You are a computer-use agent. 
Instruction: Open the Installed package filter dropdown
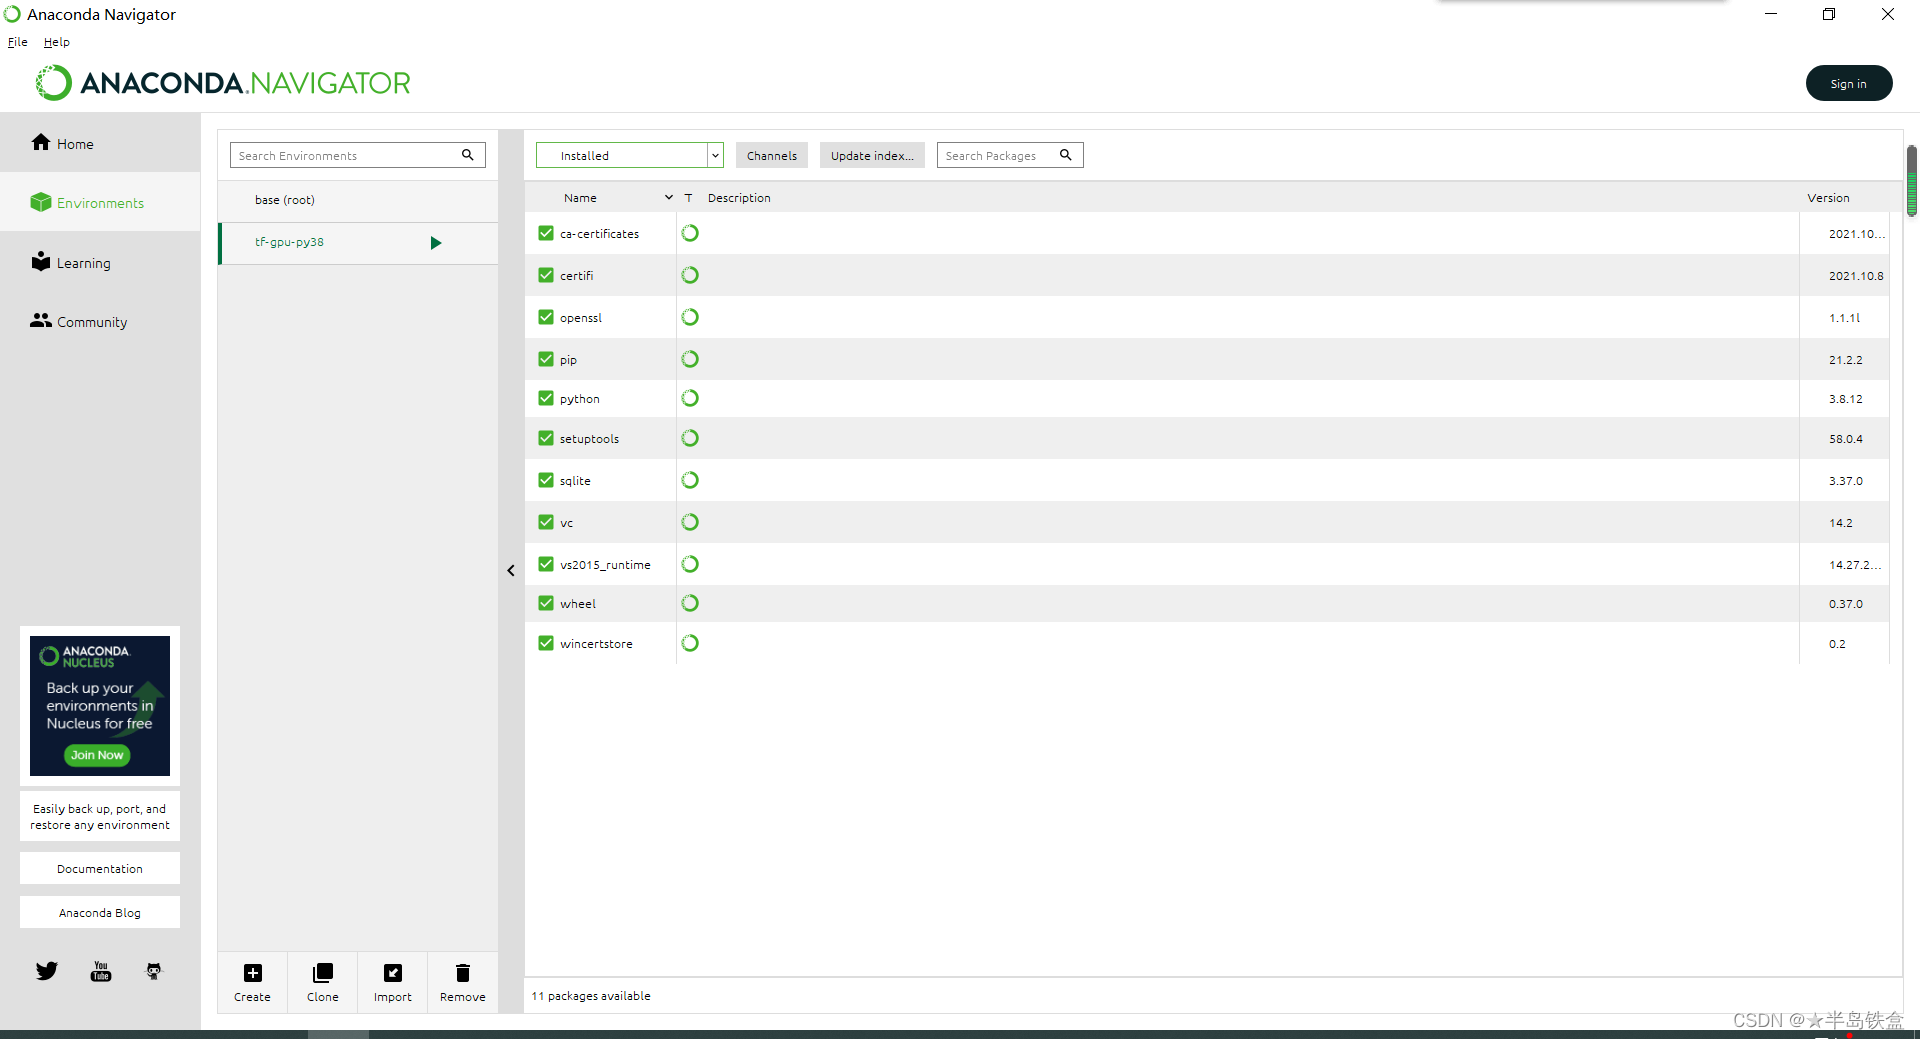630,155
